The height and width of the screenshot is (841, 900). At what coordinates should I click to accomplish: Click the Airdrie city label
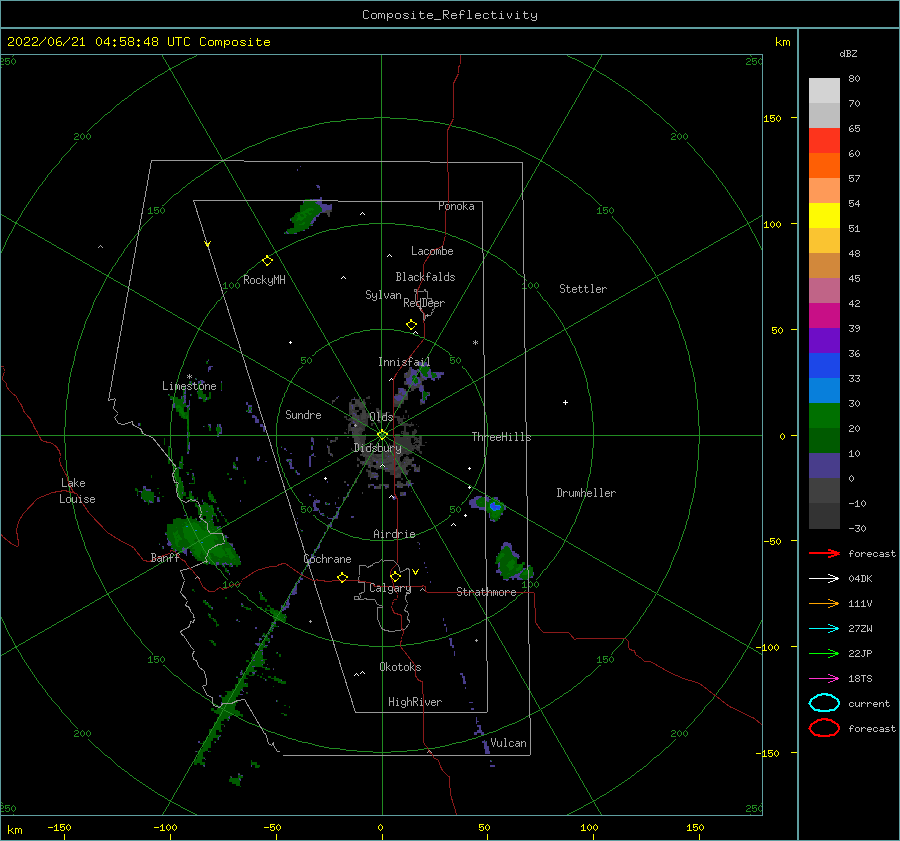point(394,534)
